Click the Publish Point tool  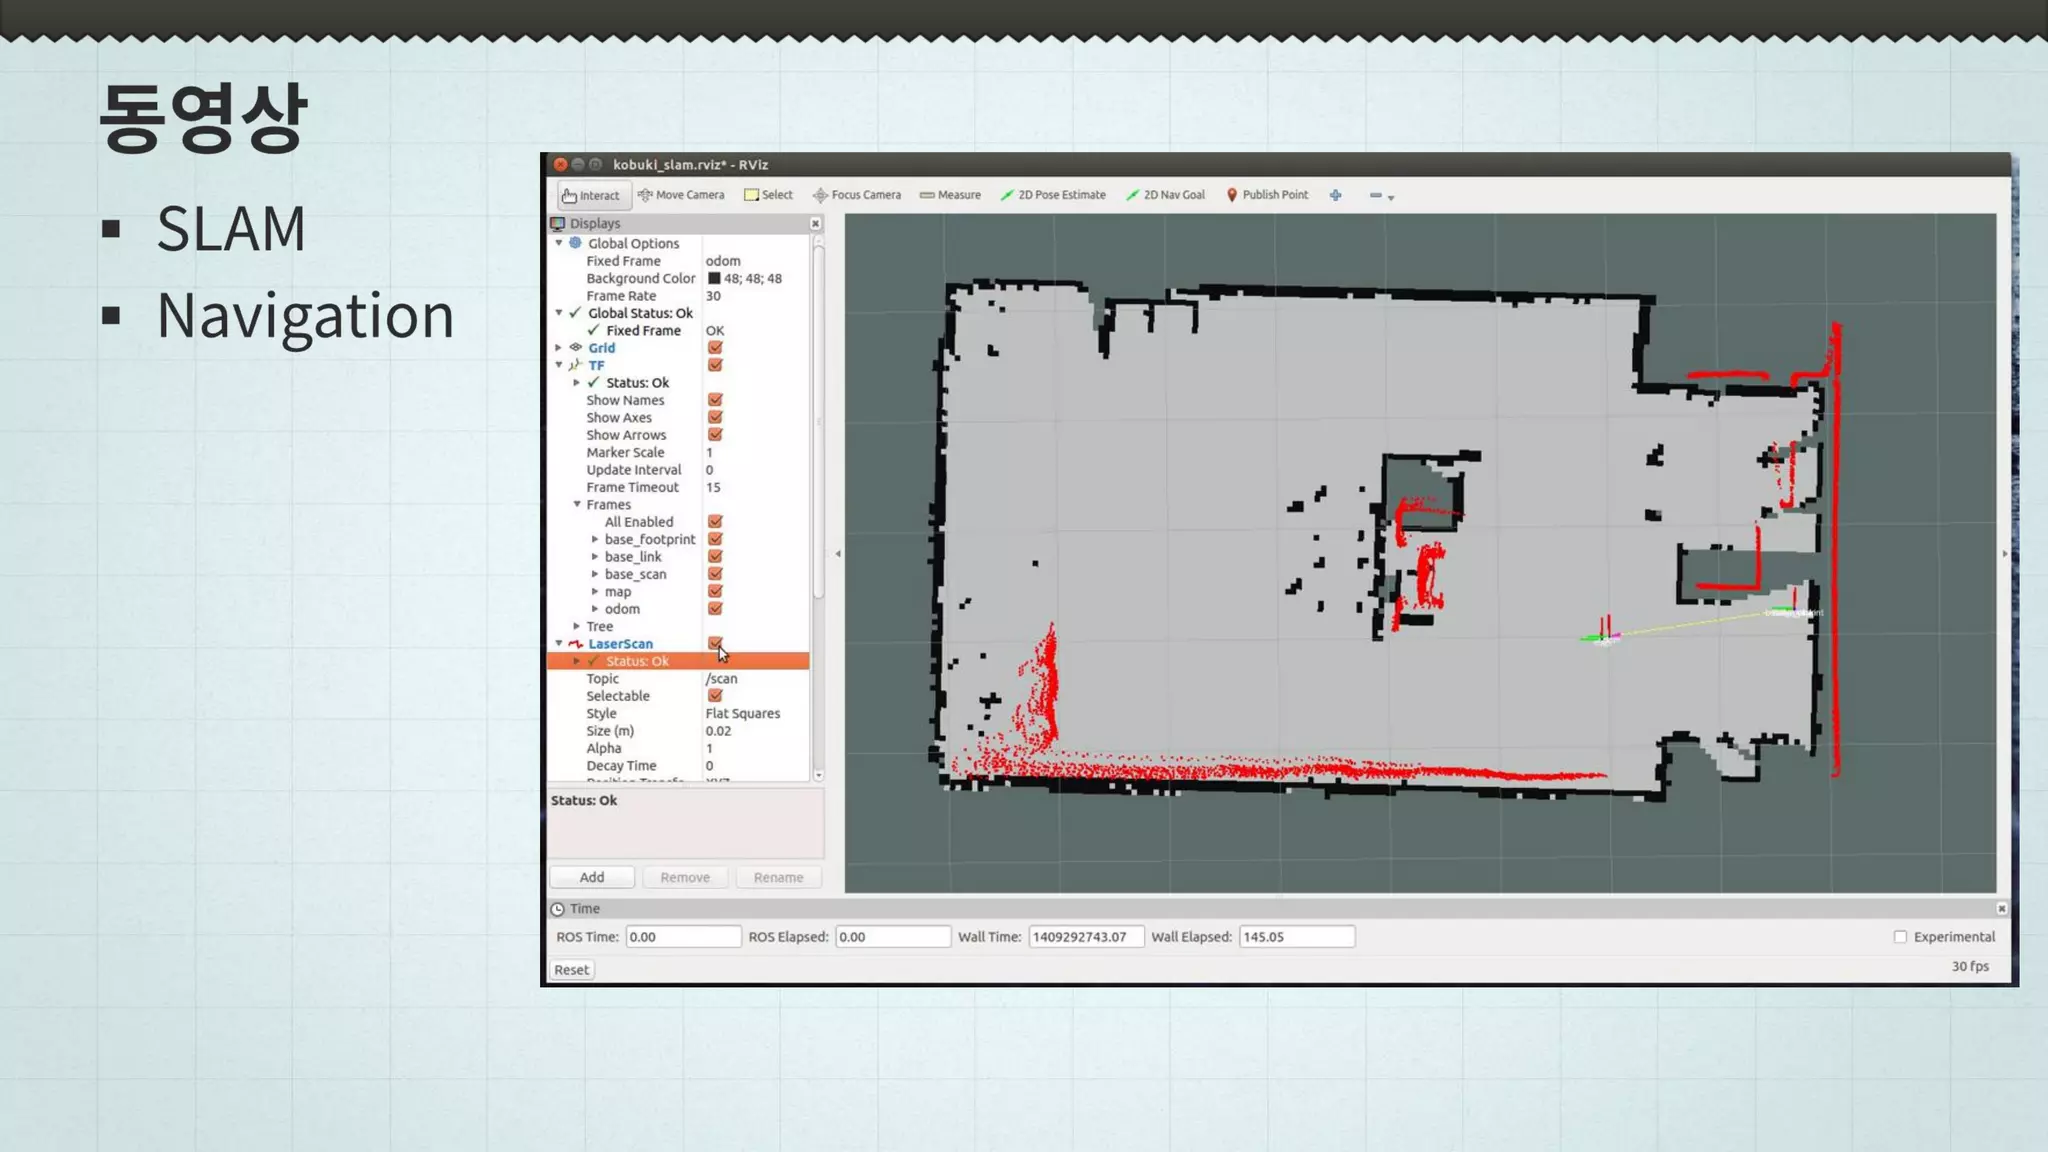pos(1267,195)
